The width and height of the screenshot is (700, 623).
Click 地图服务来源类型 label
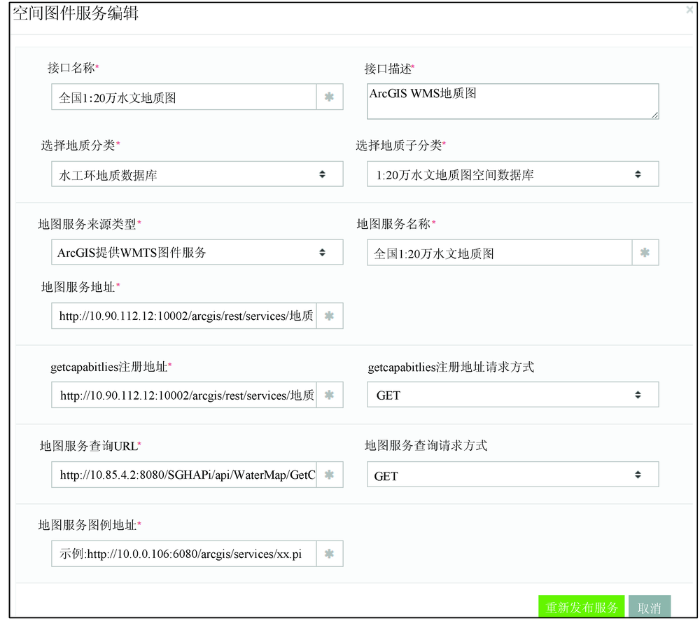point(88,224)
